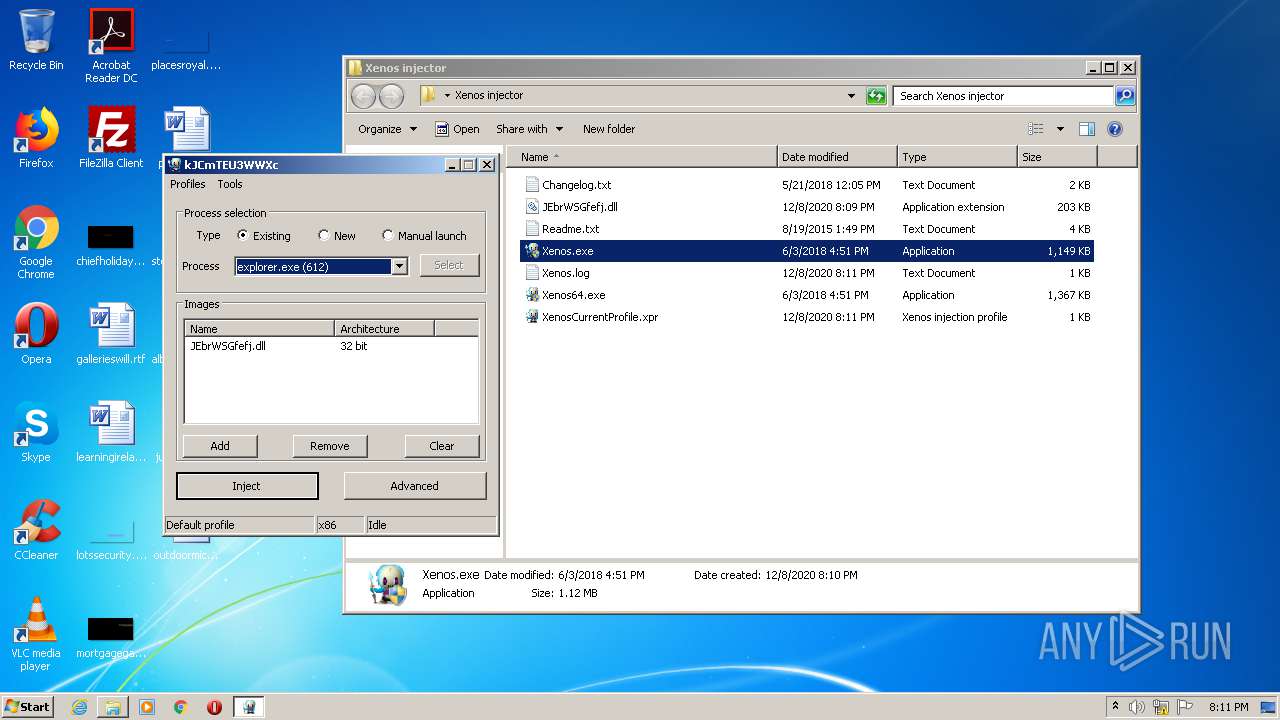Select JEbrWSGfefj.dll in Explorer list

coord(579,207)
